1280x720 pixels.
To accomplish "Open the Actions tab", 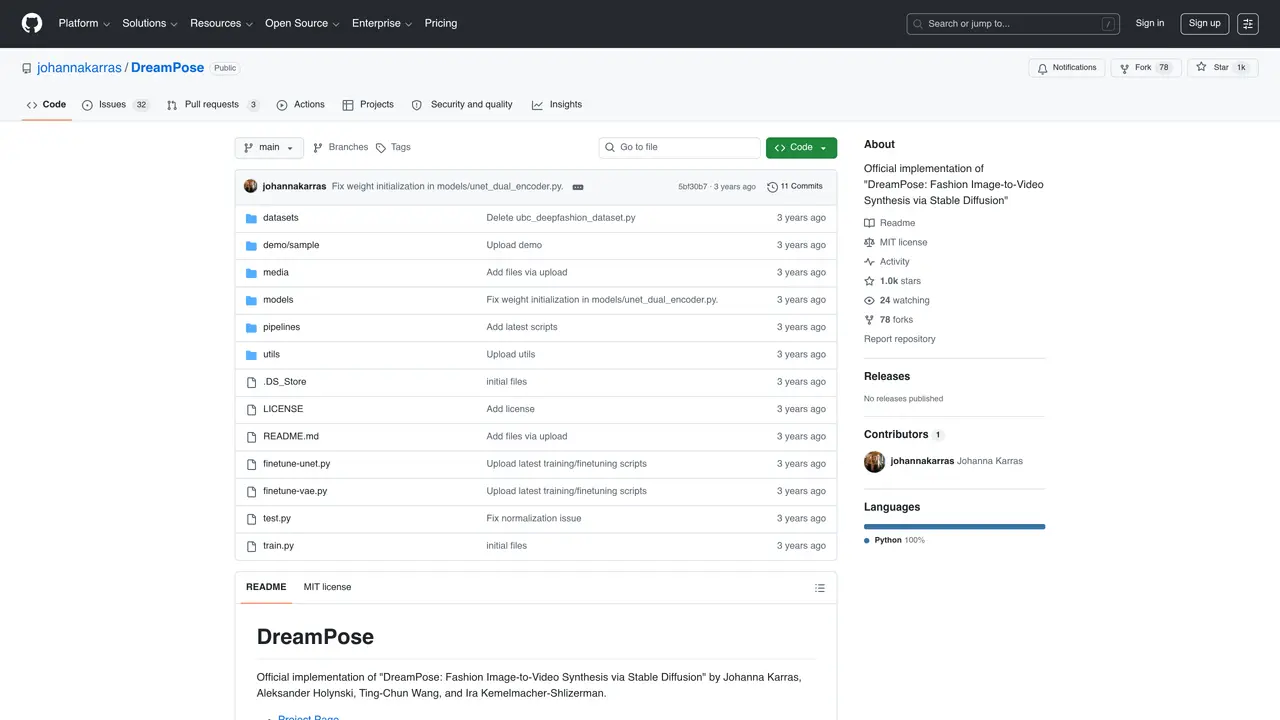I will point(300,105).
